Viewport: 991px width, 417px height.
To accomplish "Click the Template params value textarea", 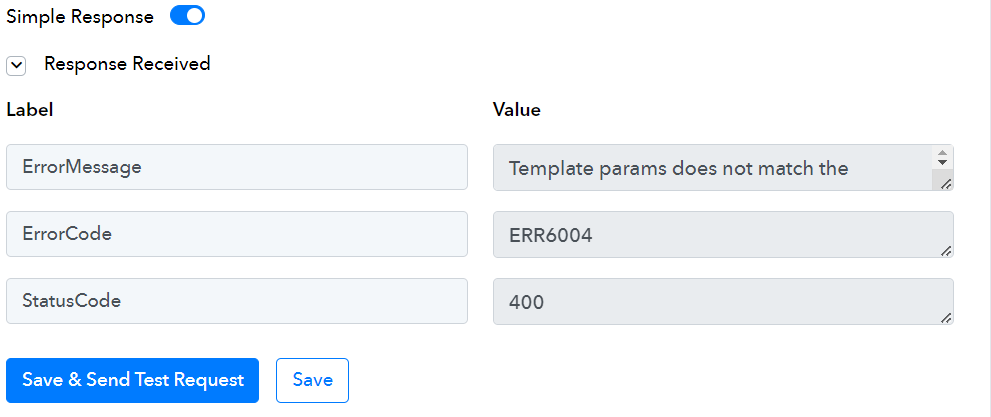I will [x=713, y=167].
